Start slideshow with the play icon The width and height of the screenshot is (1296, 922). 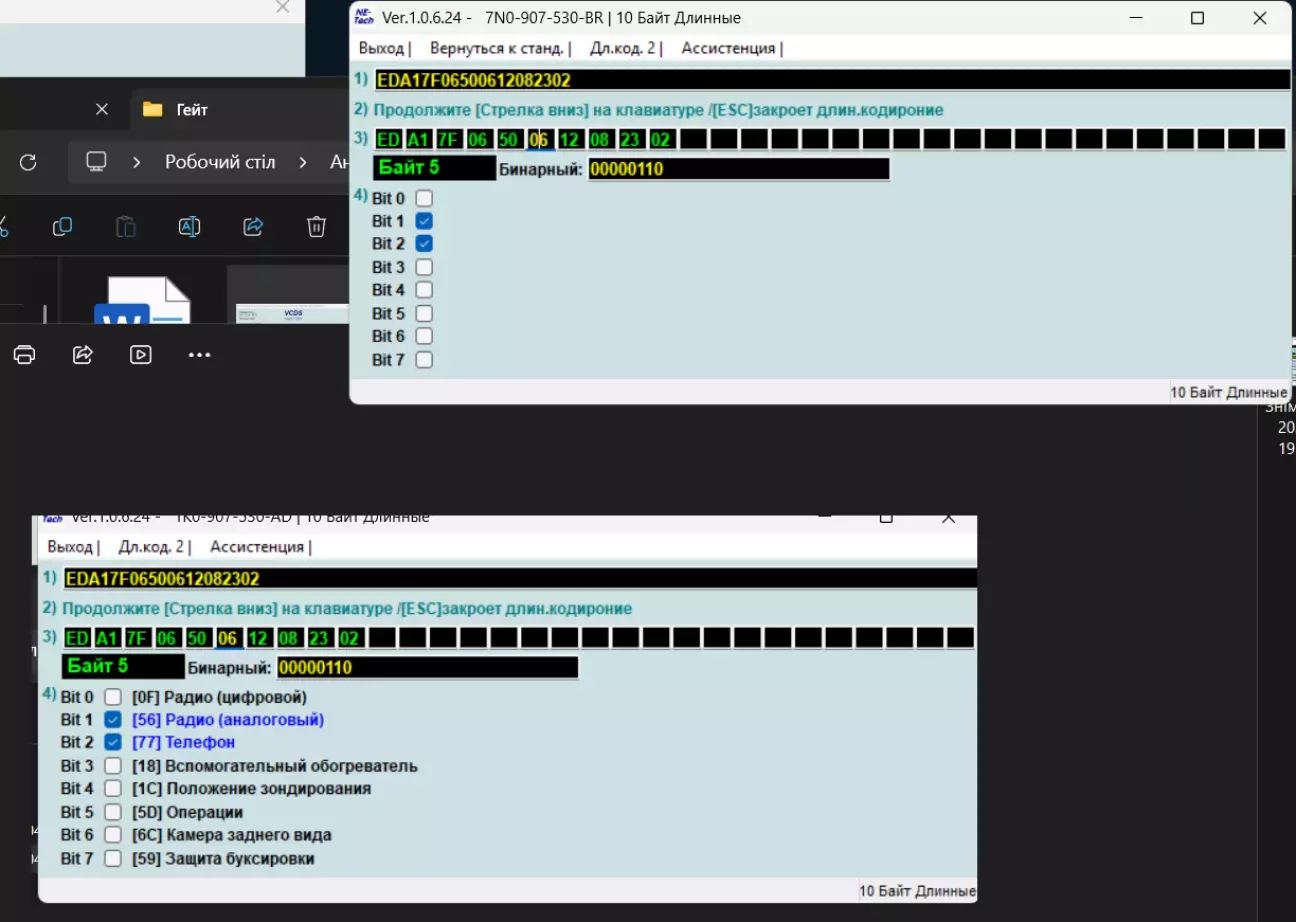pyautogui.click(x=141, y=355)
